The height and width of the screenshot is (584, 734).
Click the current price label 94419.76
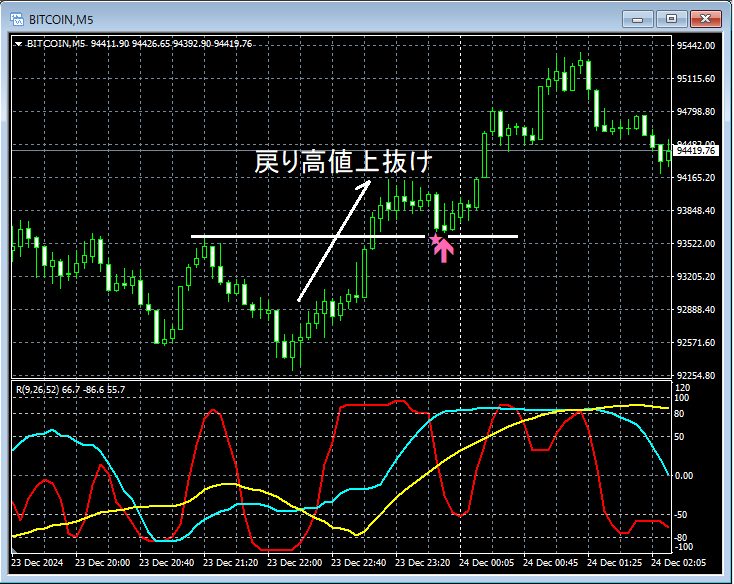tap(696, 151)
